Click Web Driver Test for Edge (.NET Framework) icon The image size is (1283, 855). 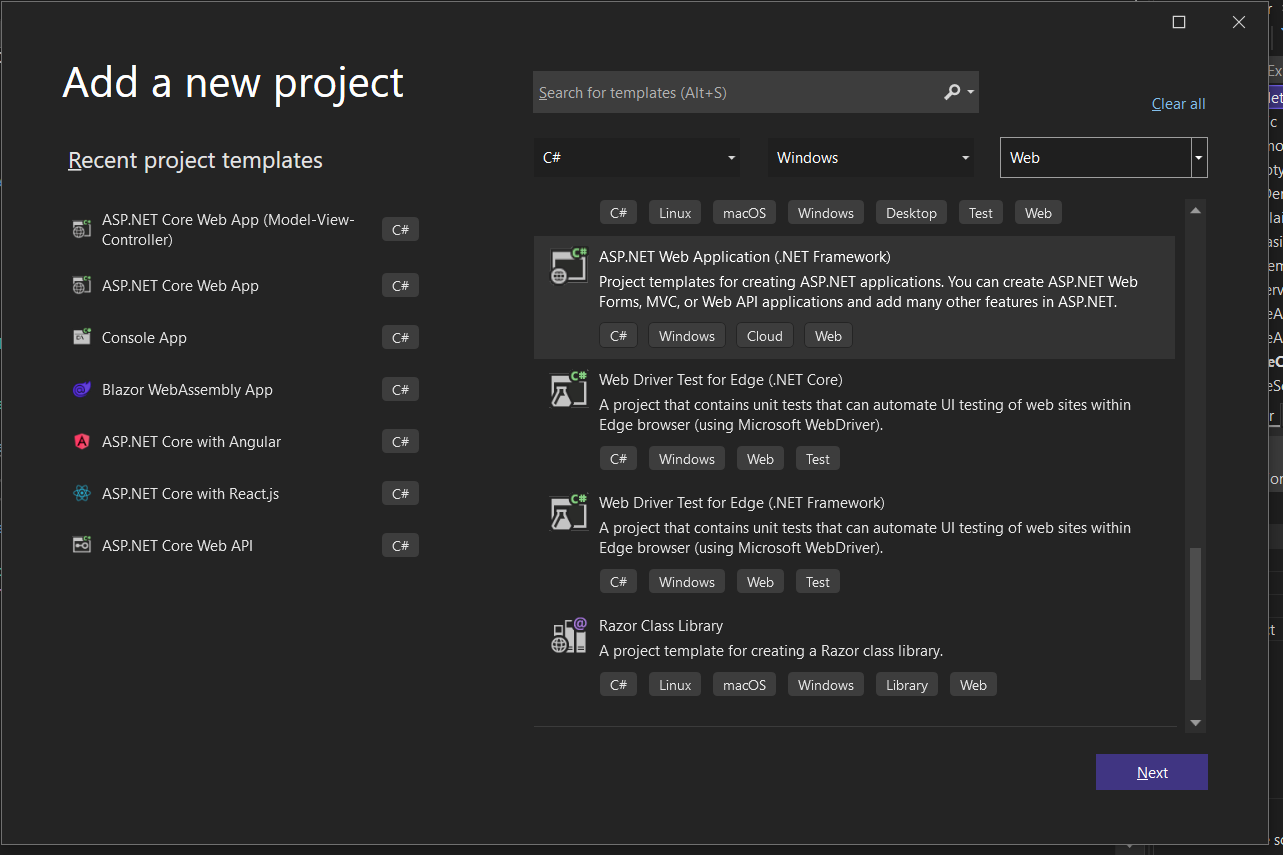point(568,512)
